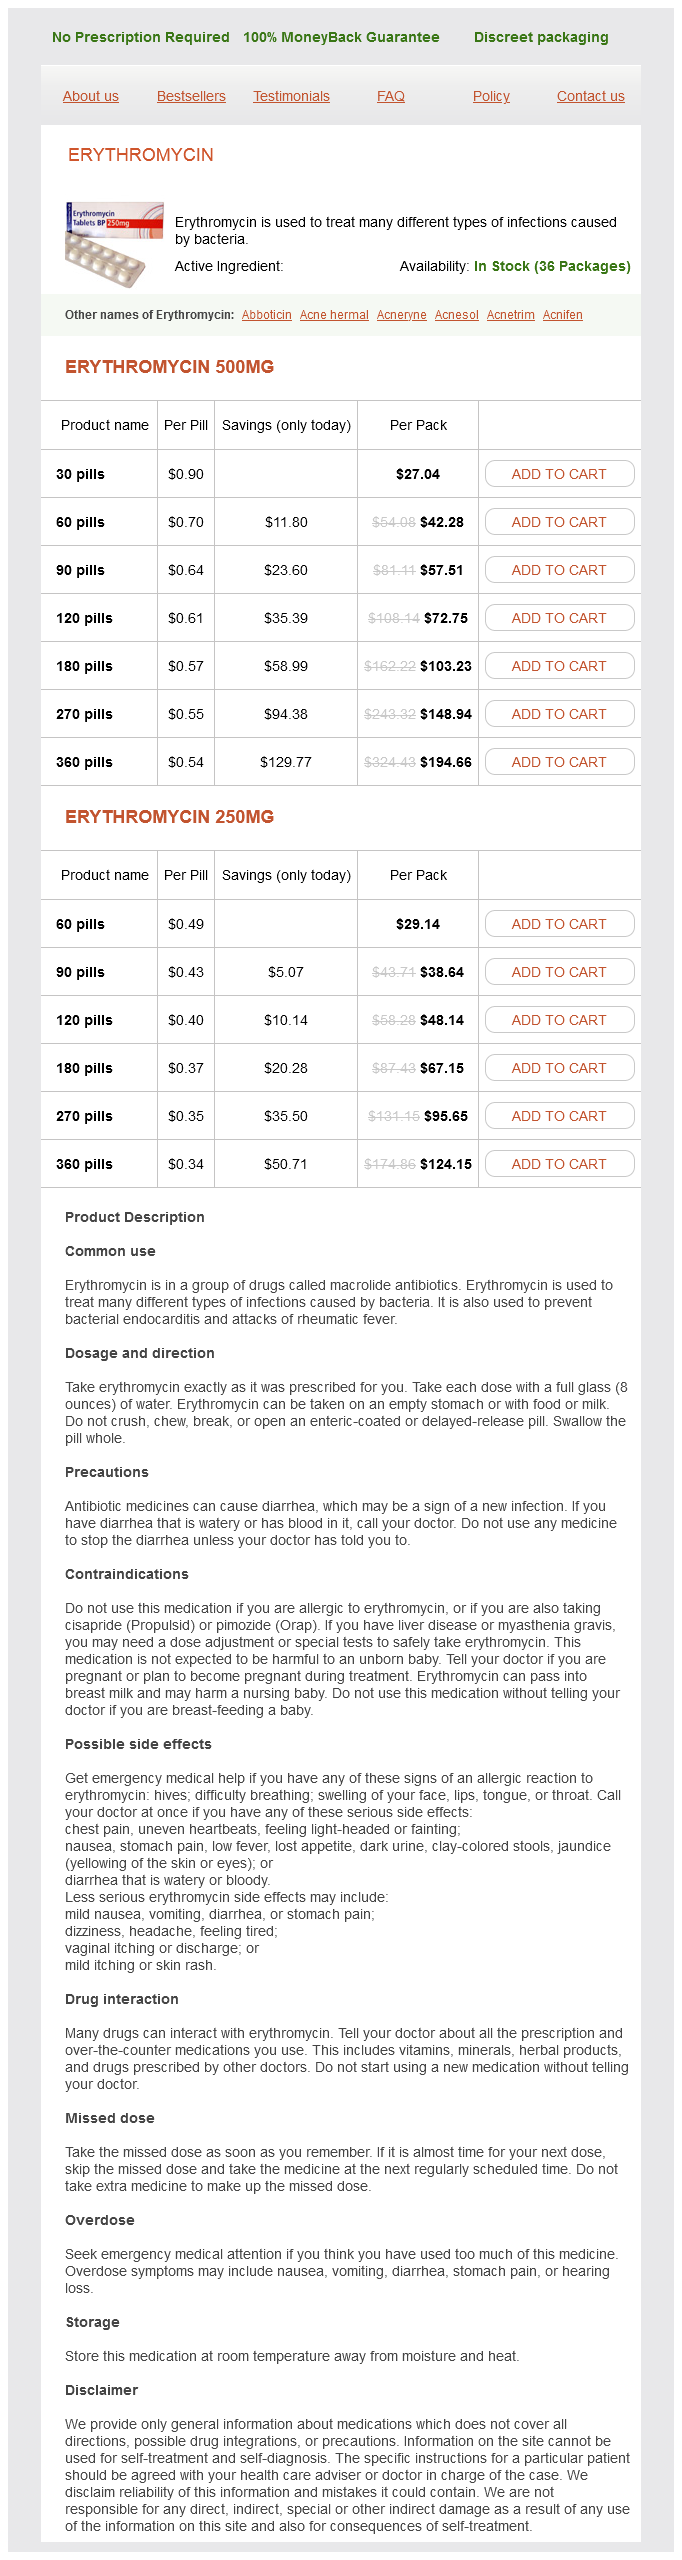
Task: Go to the Contact us page
Action: click(590, 96)
